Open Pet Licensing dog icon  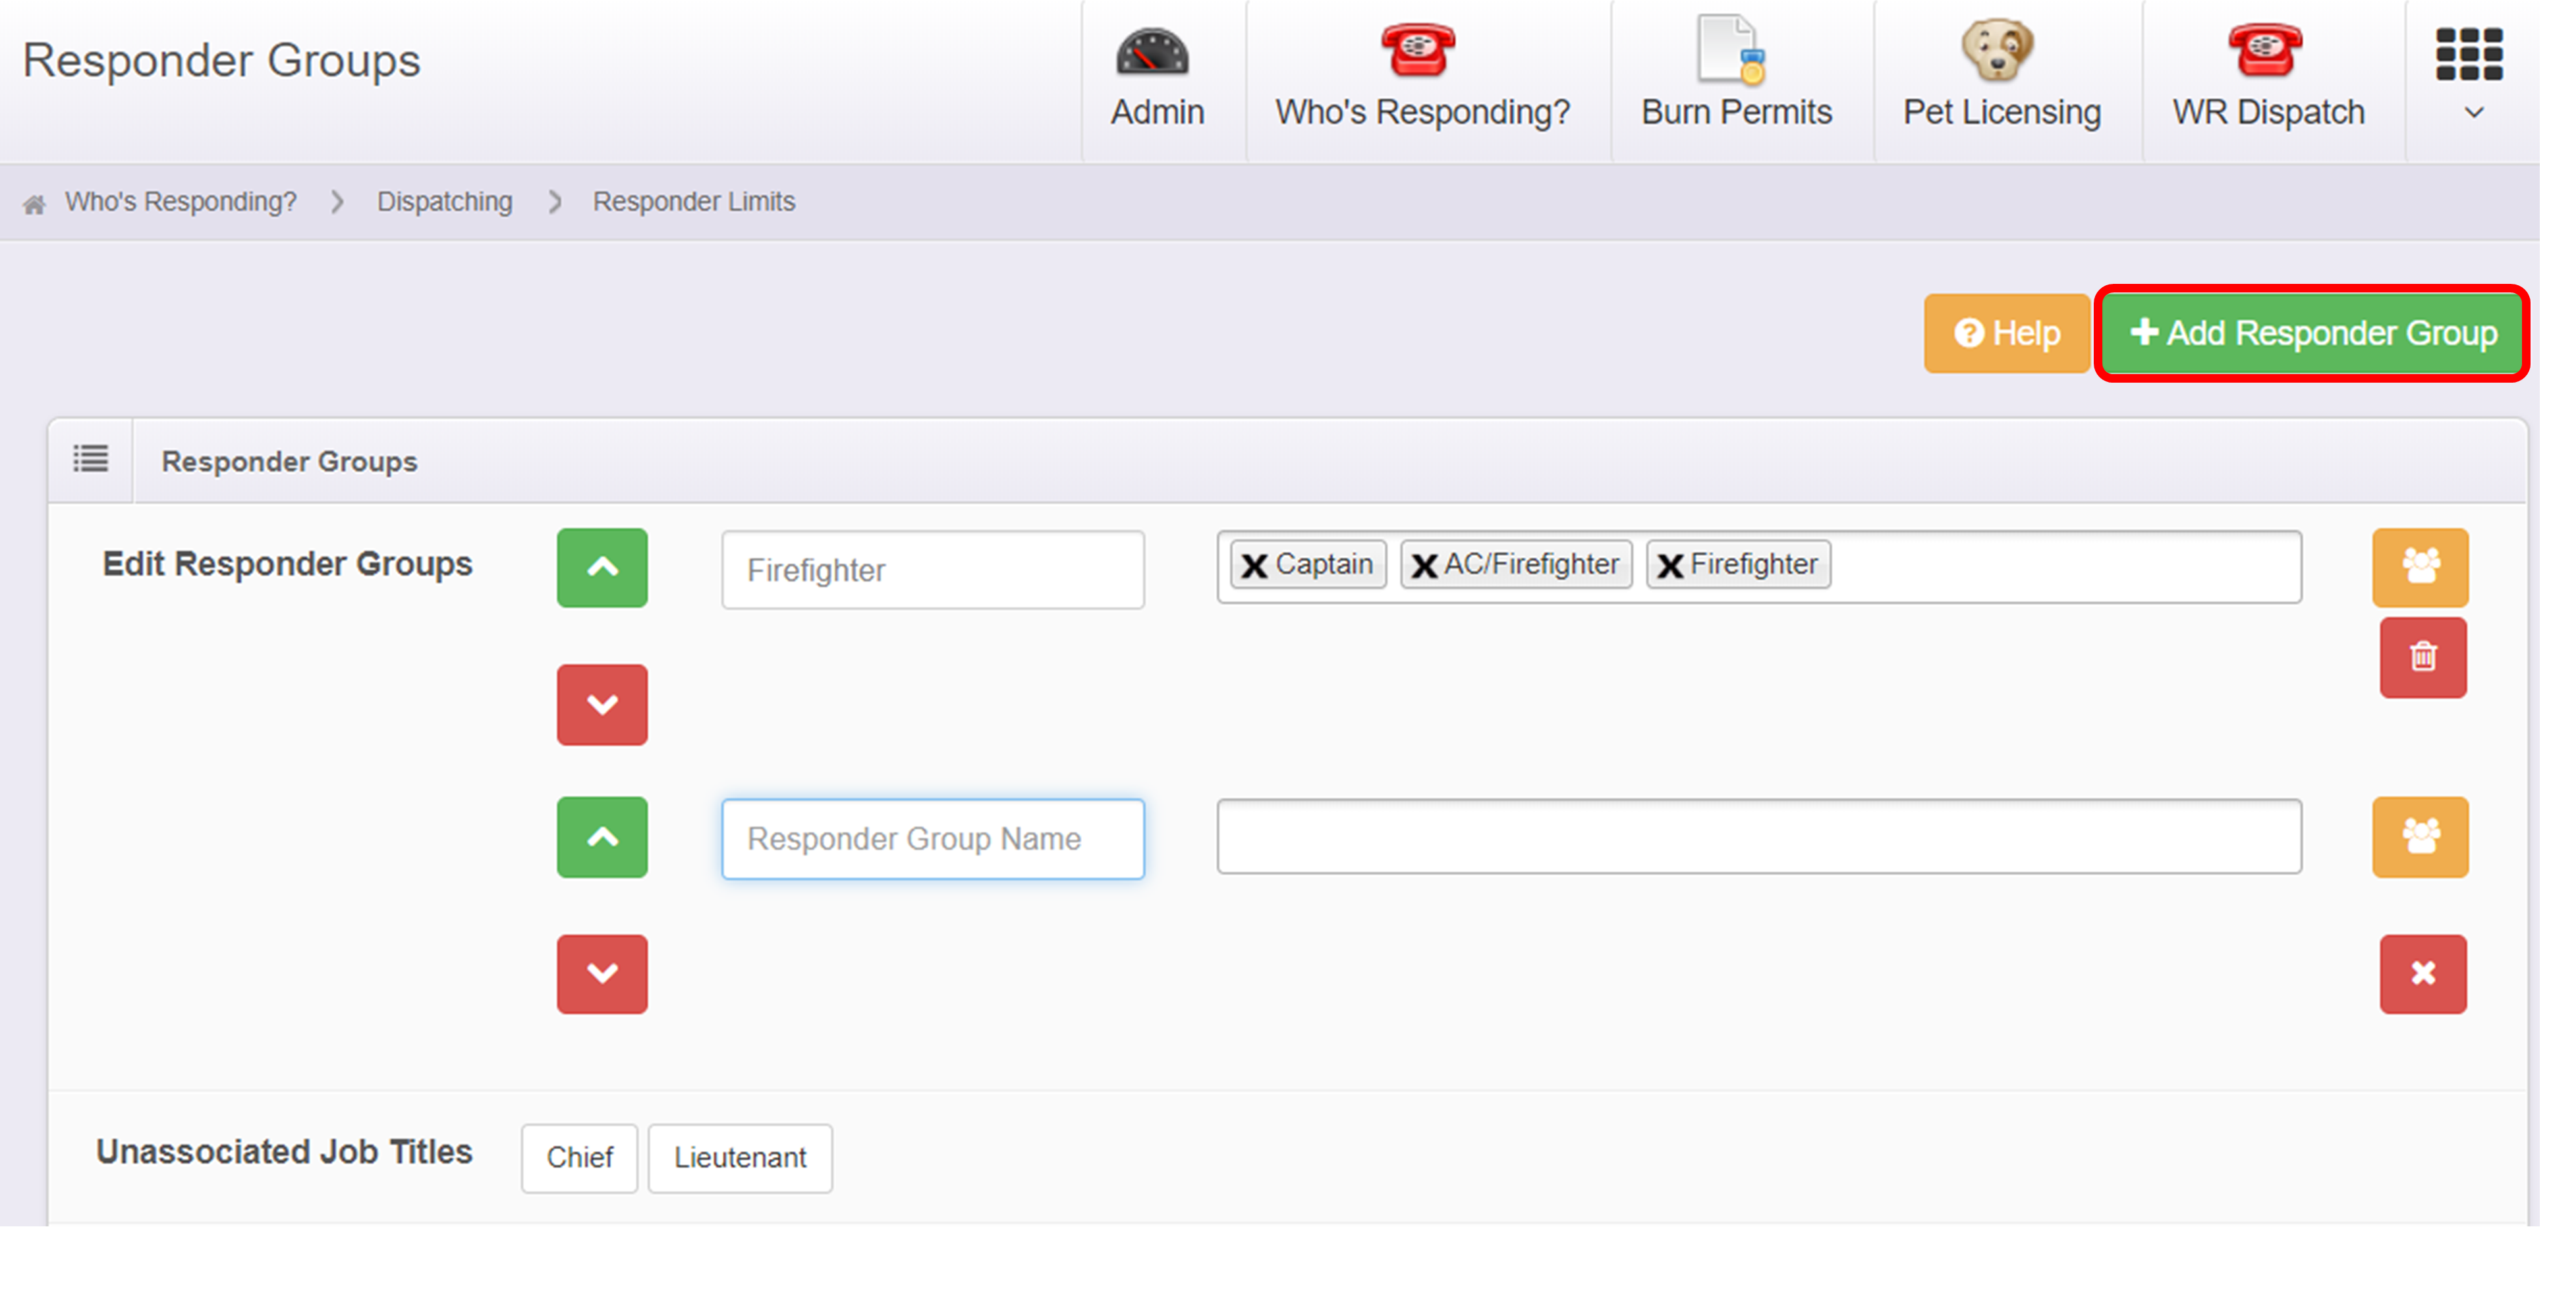point(1996,50)
